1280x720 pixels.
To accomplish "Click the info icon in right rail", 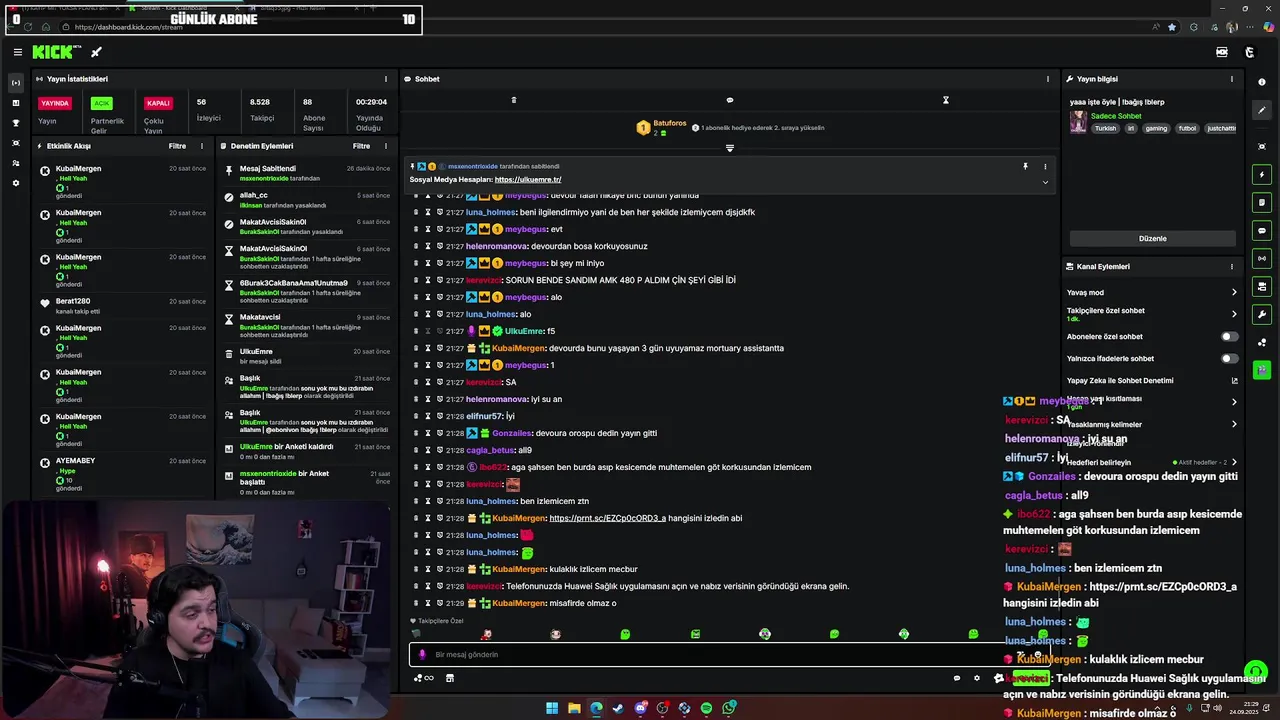I will pos(1262,82).
